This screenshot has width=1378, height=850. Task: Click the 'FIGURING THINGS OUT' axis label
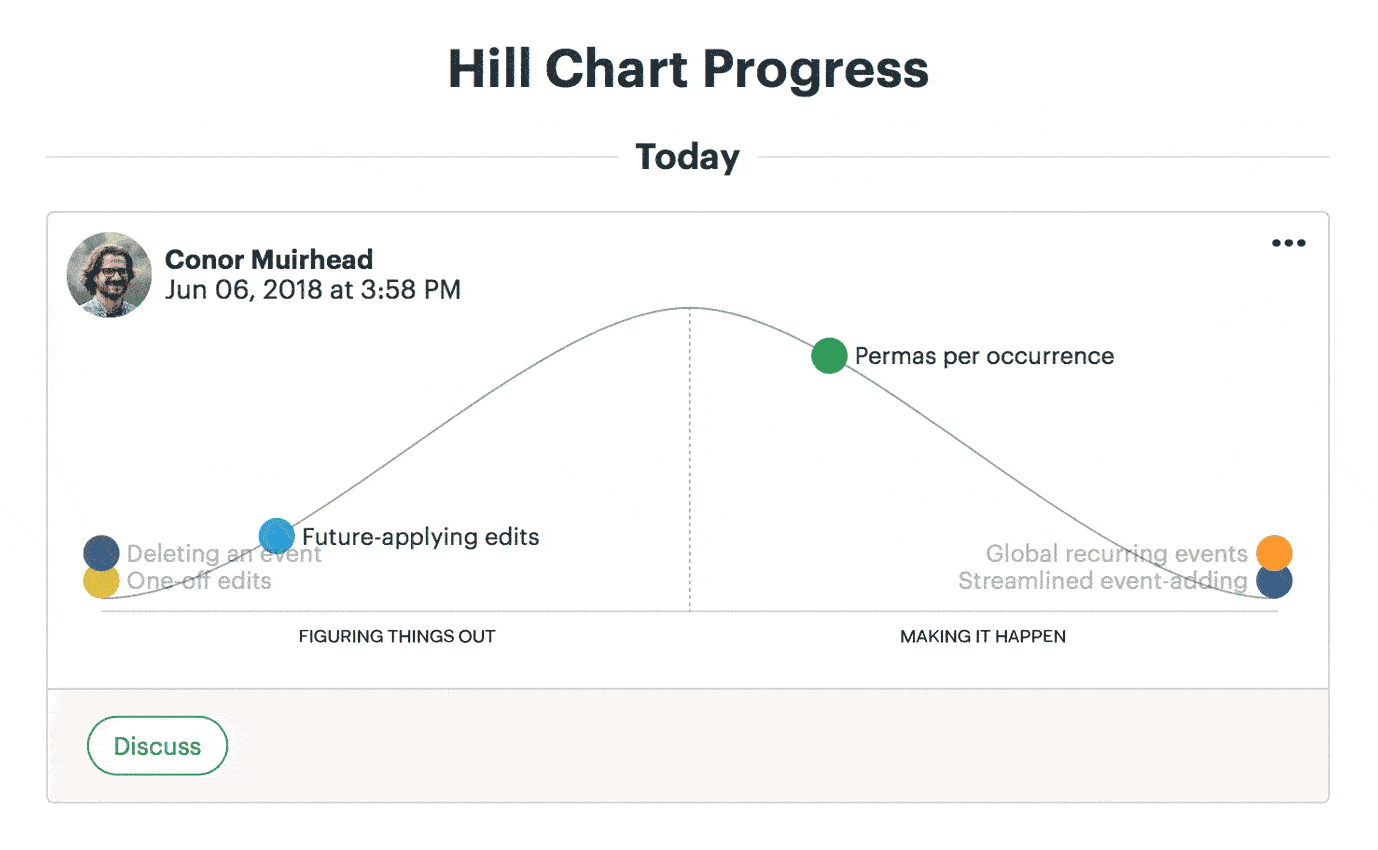pos(397,636)
